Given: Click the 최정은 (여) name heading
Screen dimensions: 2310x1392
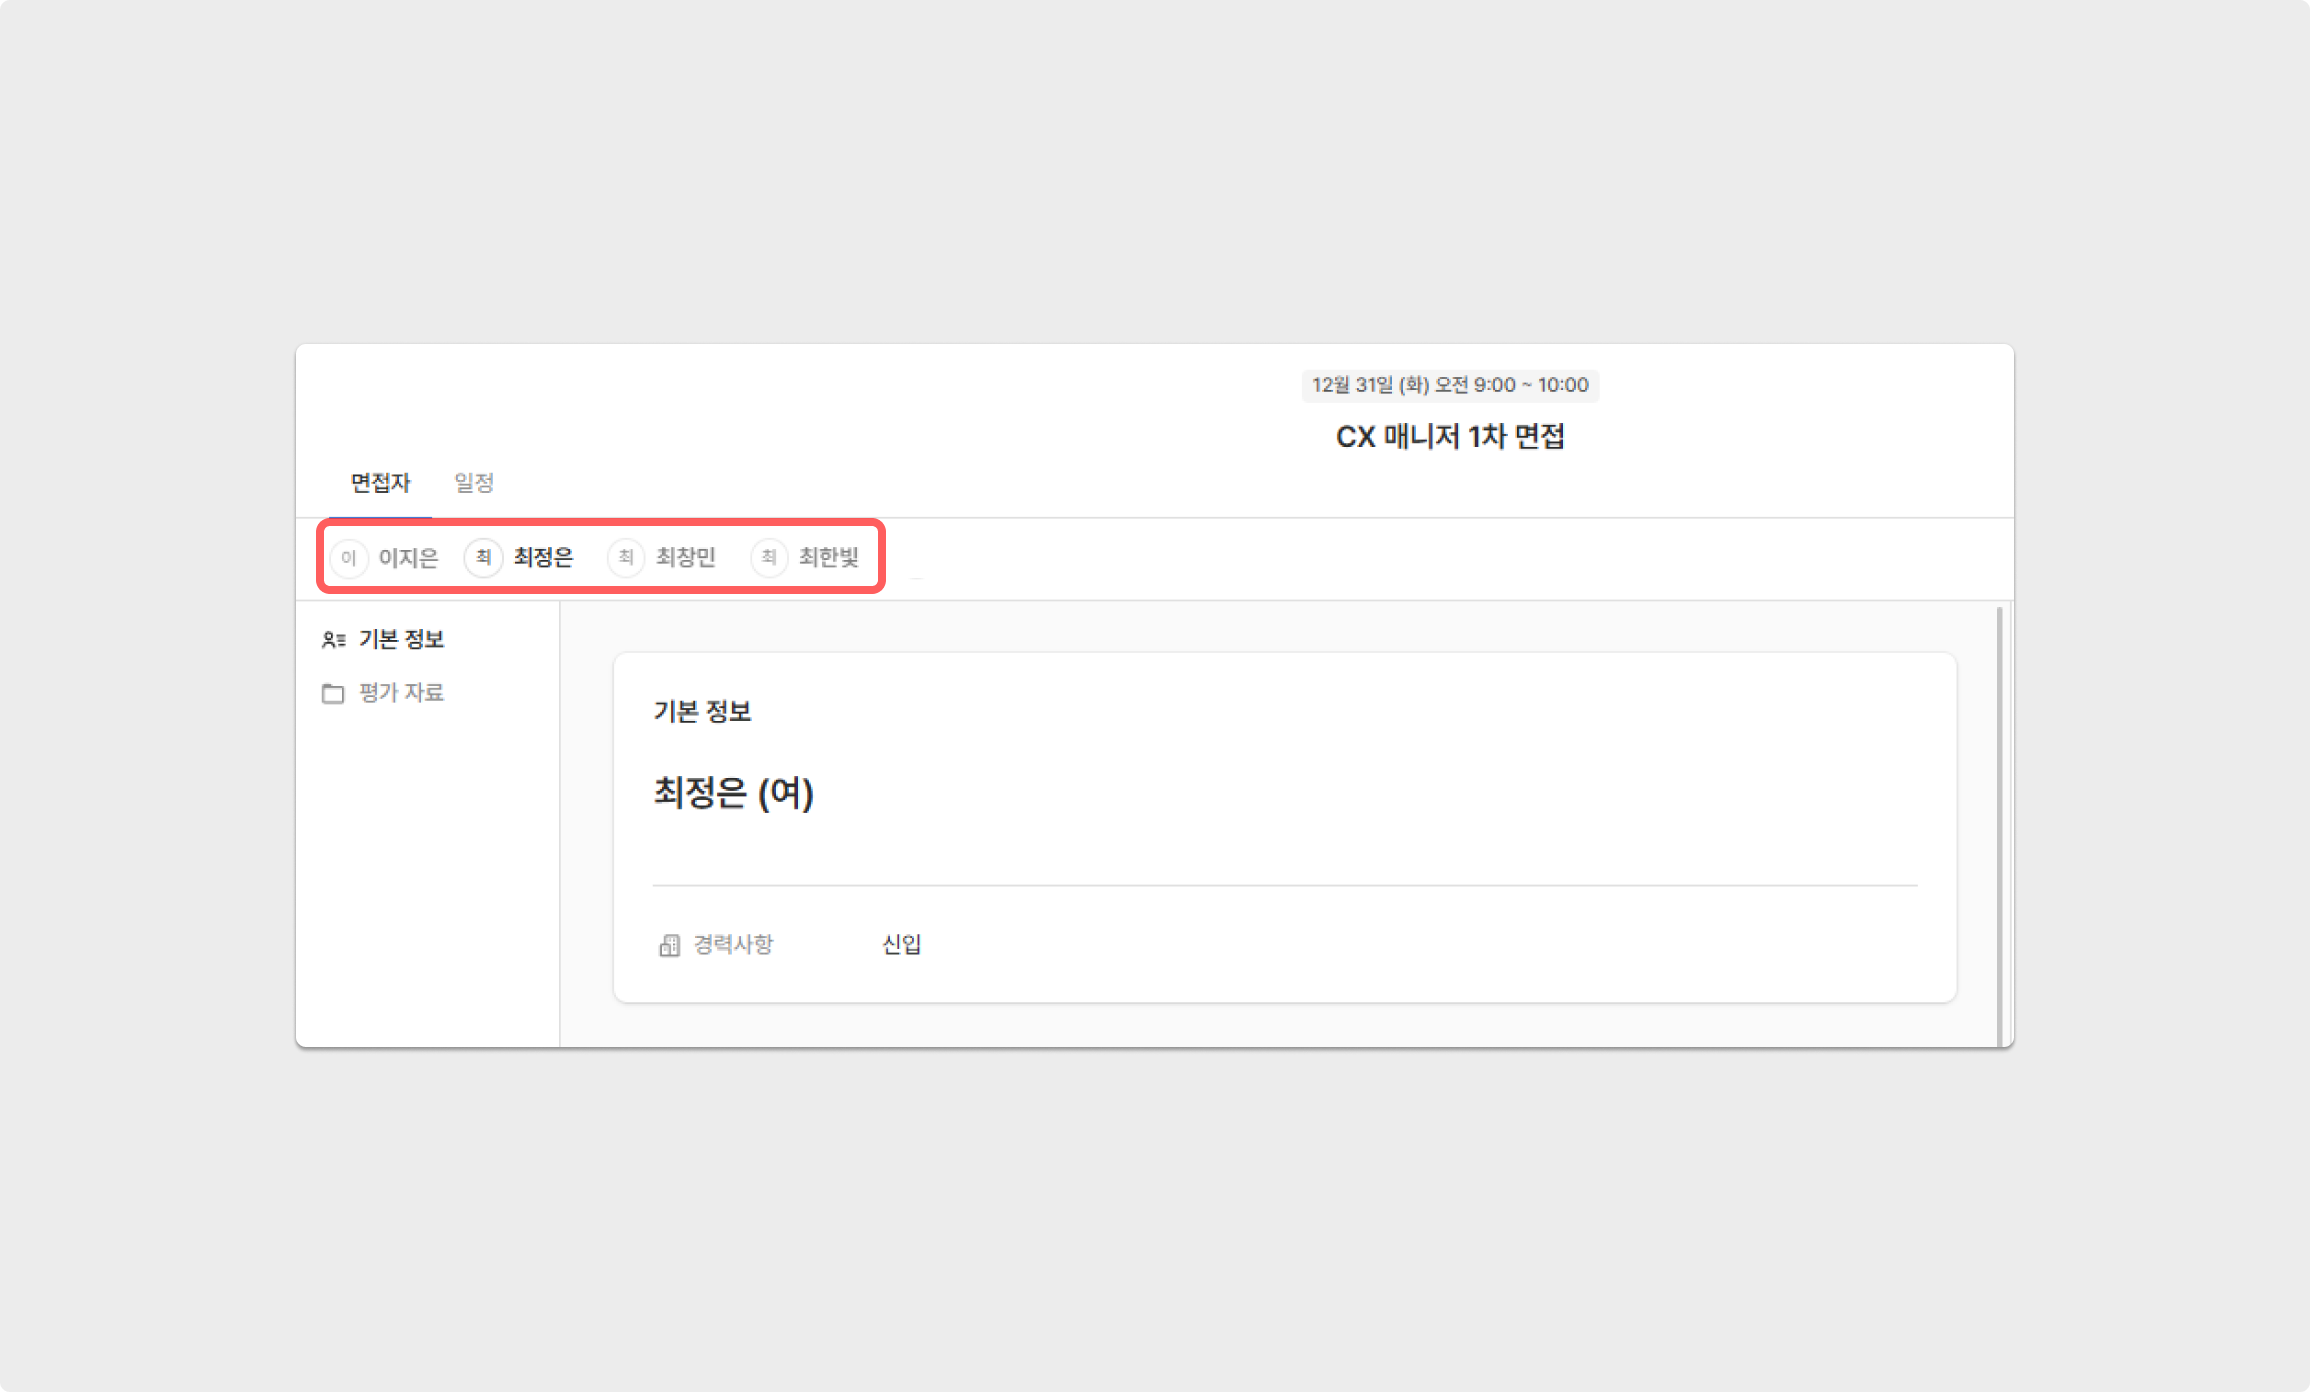Looking at the screenshot, I should point(733,793).
